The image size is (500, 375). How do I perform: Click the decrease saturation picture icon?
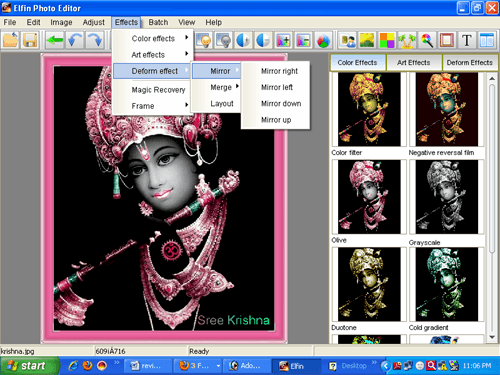pos(303,41)
